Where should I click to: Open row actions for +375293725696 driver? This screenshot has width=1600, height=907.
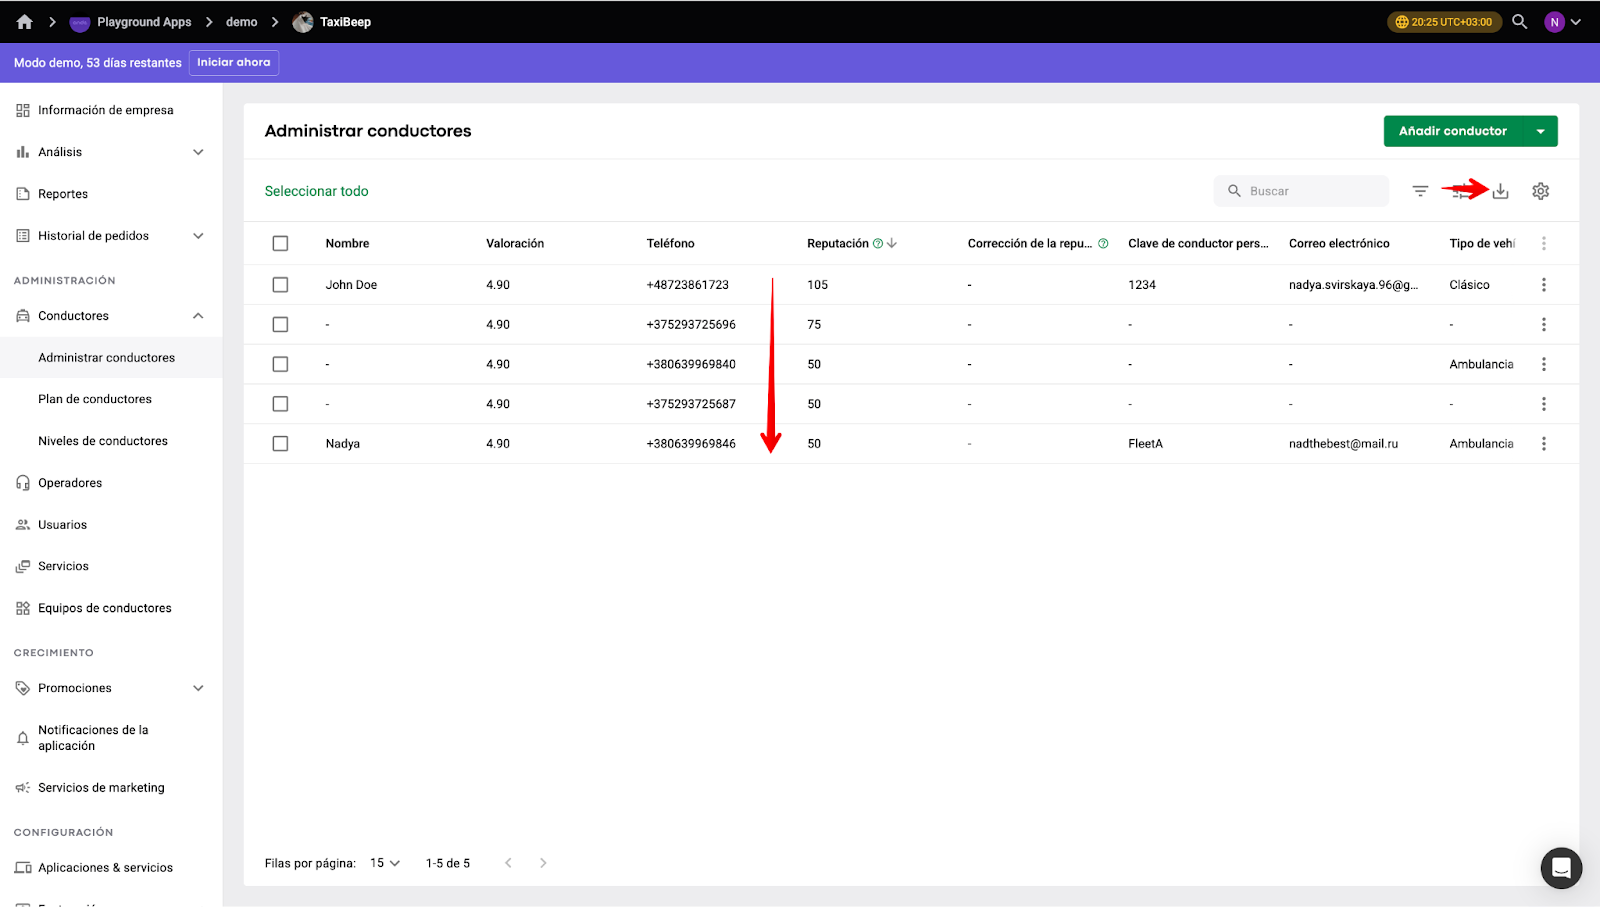coord(1544,324)
